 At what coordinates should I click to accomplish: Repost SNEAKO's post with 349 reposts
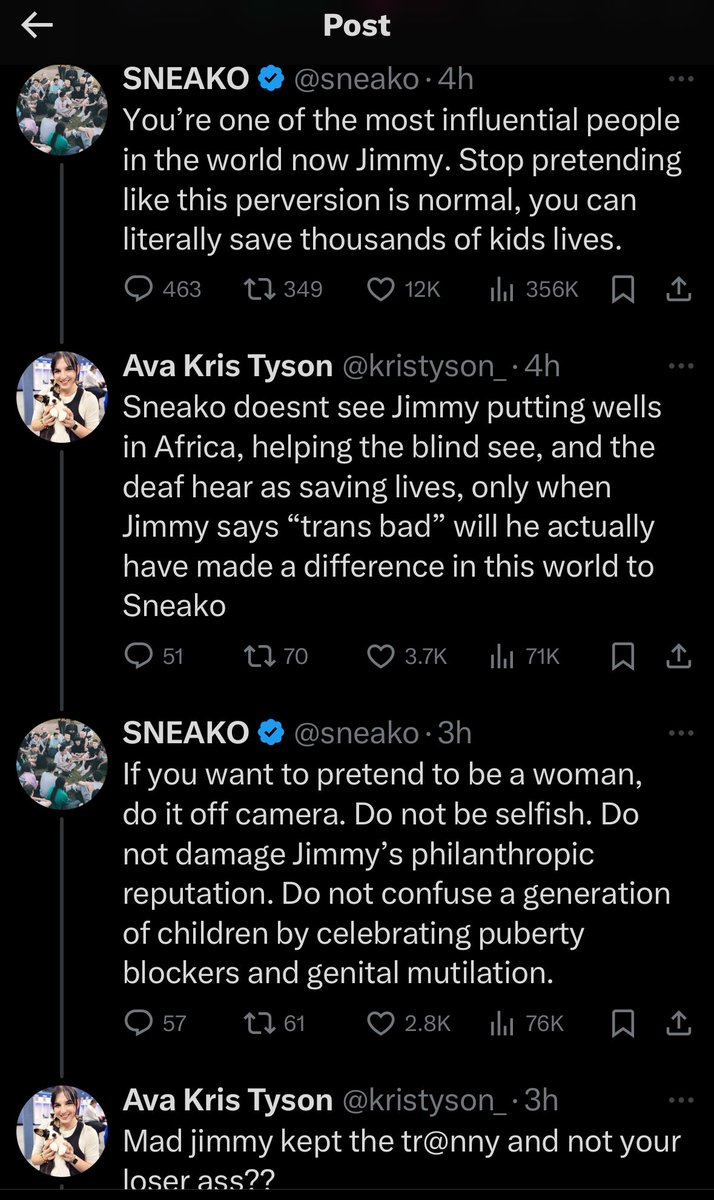[259, 289]
